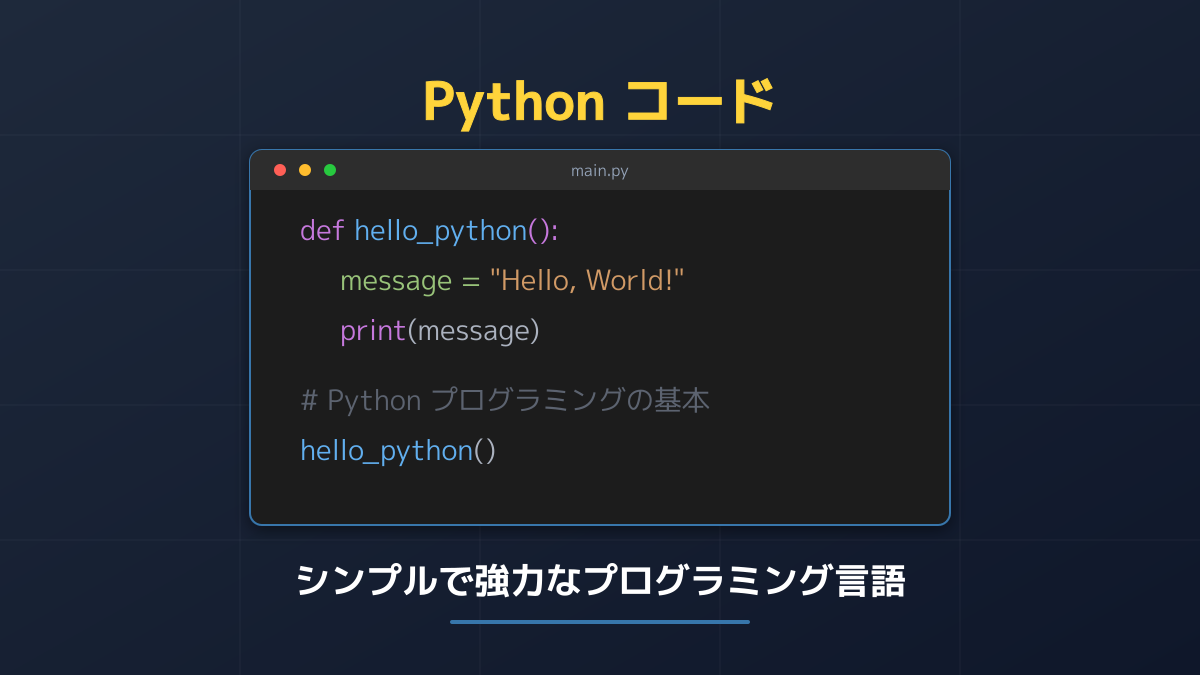The image size is (1200, 675).
Task: Click the blue underline bar below subtitle
Action: (600, 622)
